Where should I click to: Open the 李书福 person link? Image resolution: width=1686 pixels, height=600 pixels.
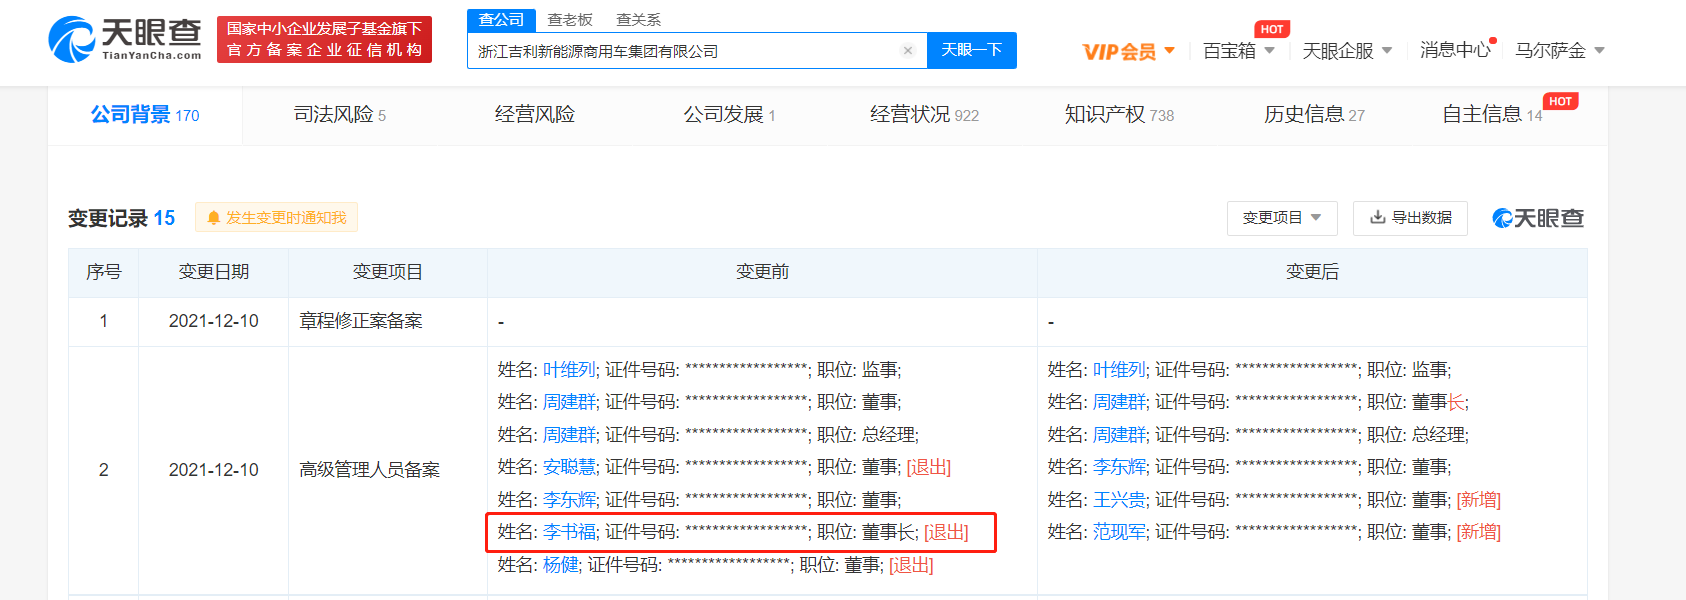tap(569, 532)
